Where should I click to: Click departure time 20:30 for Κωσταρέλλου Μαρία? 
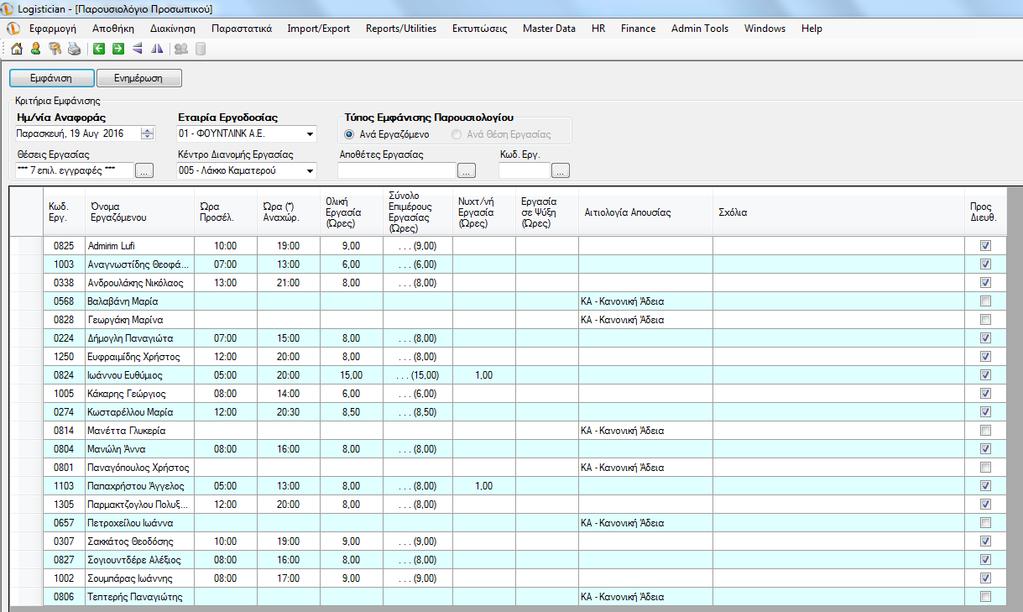point(288,412)
